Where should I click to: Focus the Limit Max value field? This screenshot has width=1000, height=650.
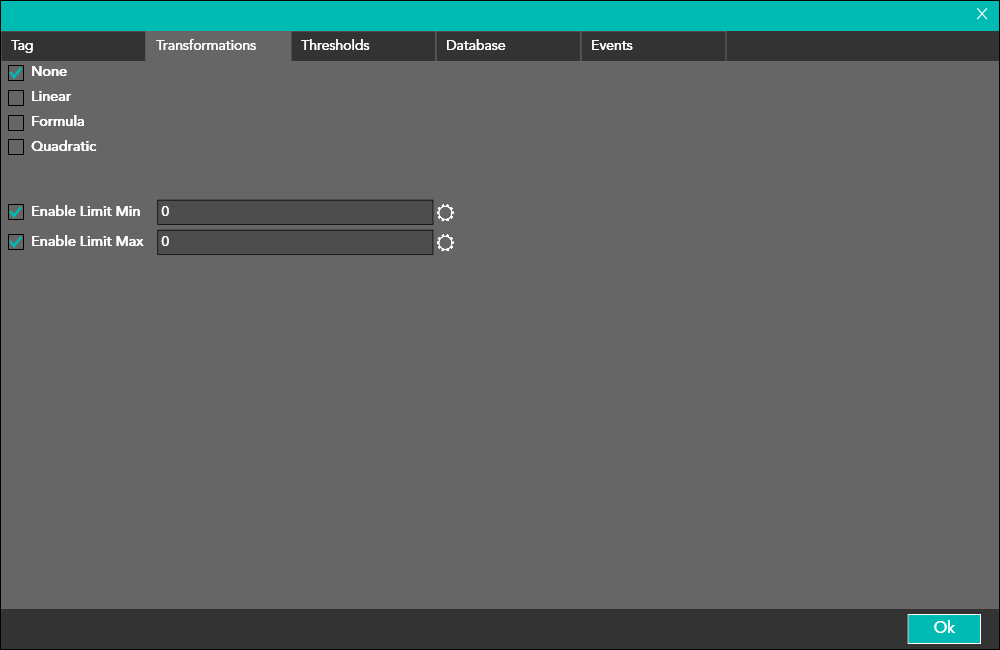tap(294, 242)
